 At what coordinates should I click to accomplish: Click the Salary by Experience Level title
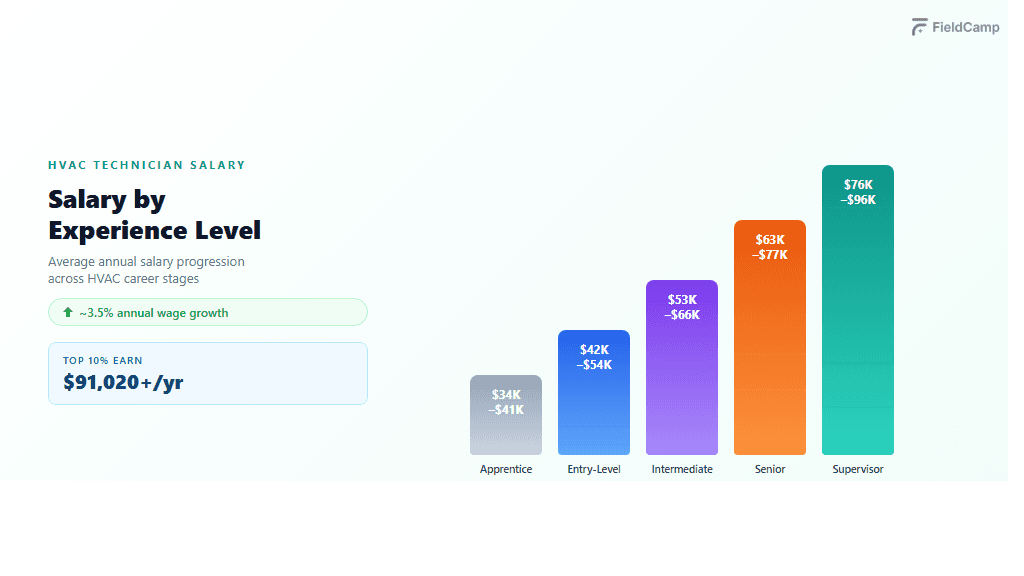154,215
